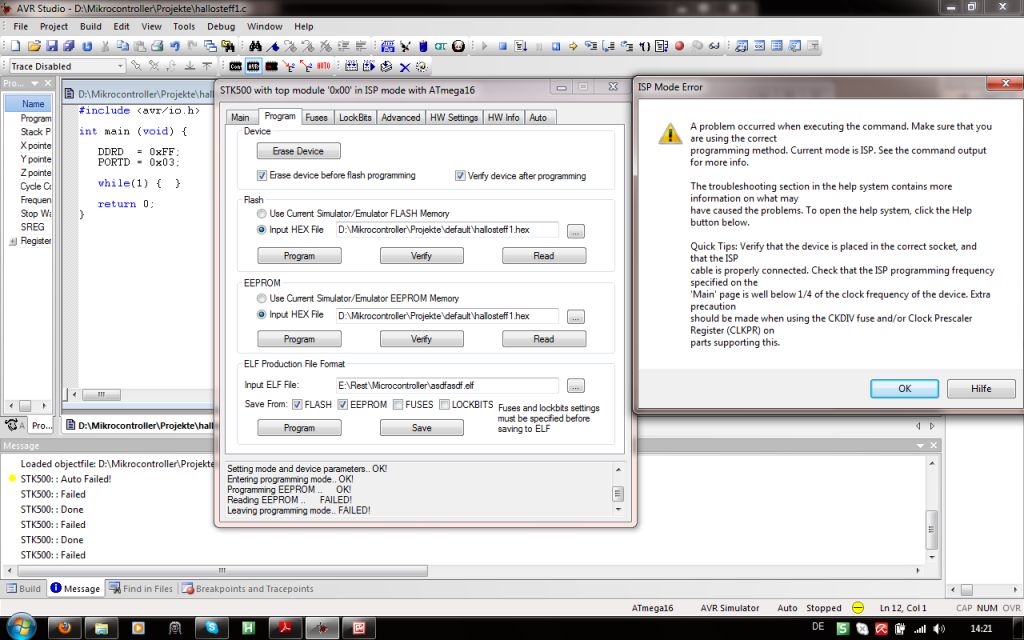Open the Debug menu
Image resolution: width=1024 pixels, height=640 pixels.
point(221,27)
